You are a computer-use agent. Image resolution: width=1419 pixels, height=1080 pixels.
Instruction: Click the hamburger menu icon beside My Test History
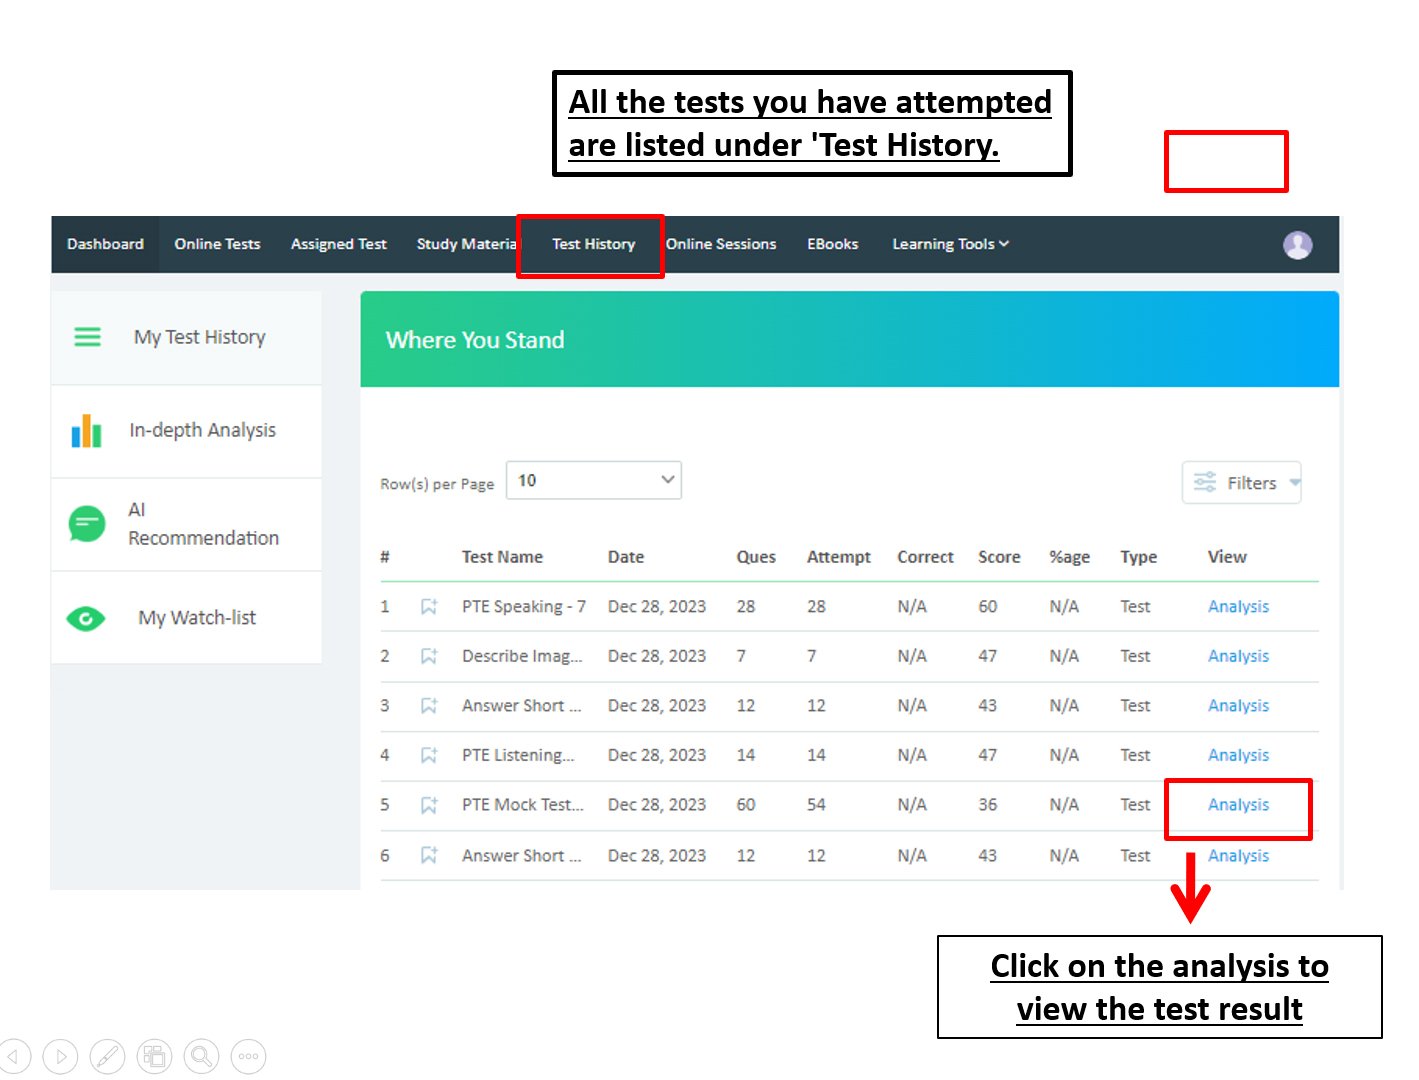point(88,337)
